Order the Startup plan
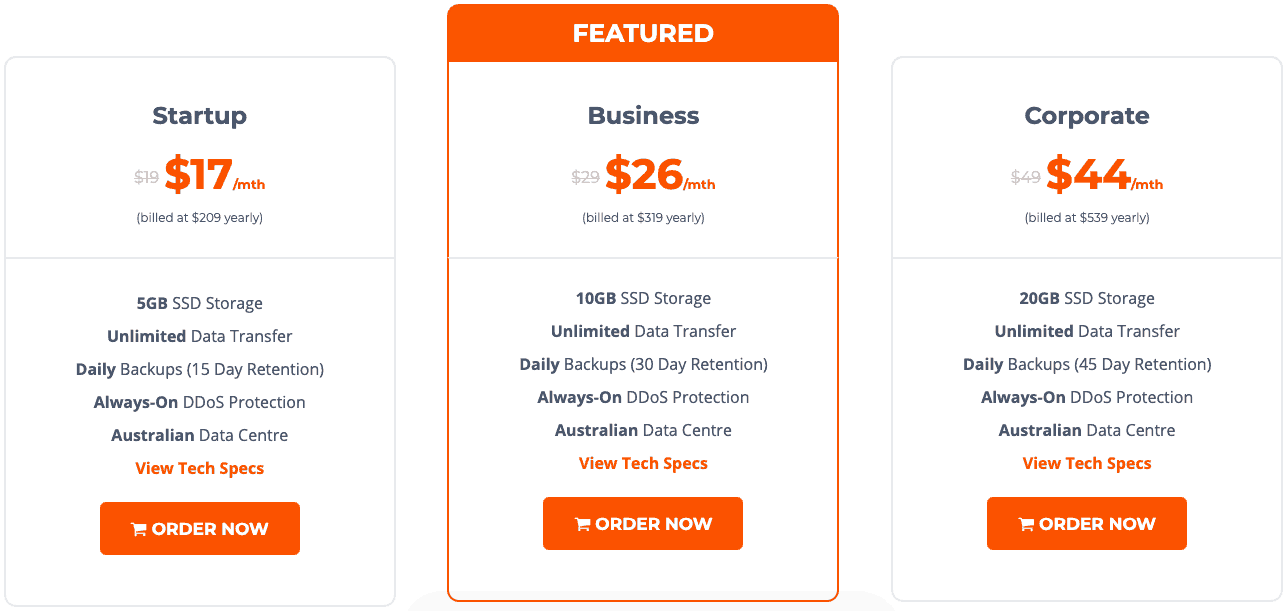Image resolution: width=1287 pixels, height=611 pixels. (x=200, y=528)
